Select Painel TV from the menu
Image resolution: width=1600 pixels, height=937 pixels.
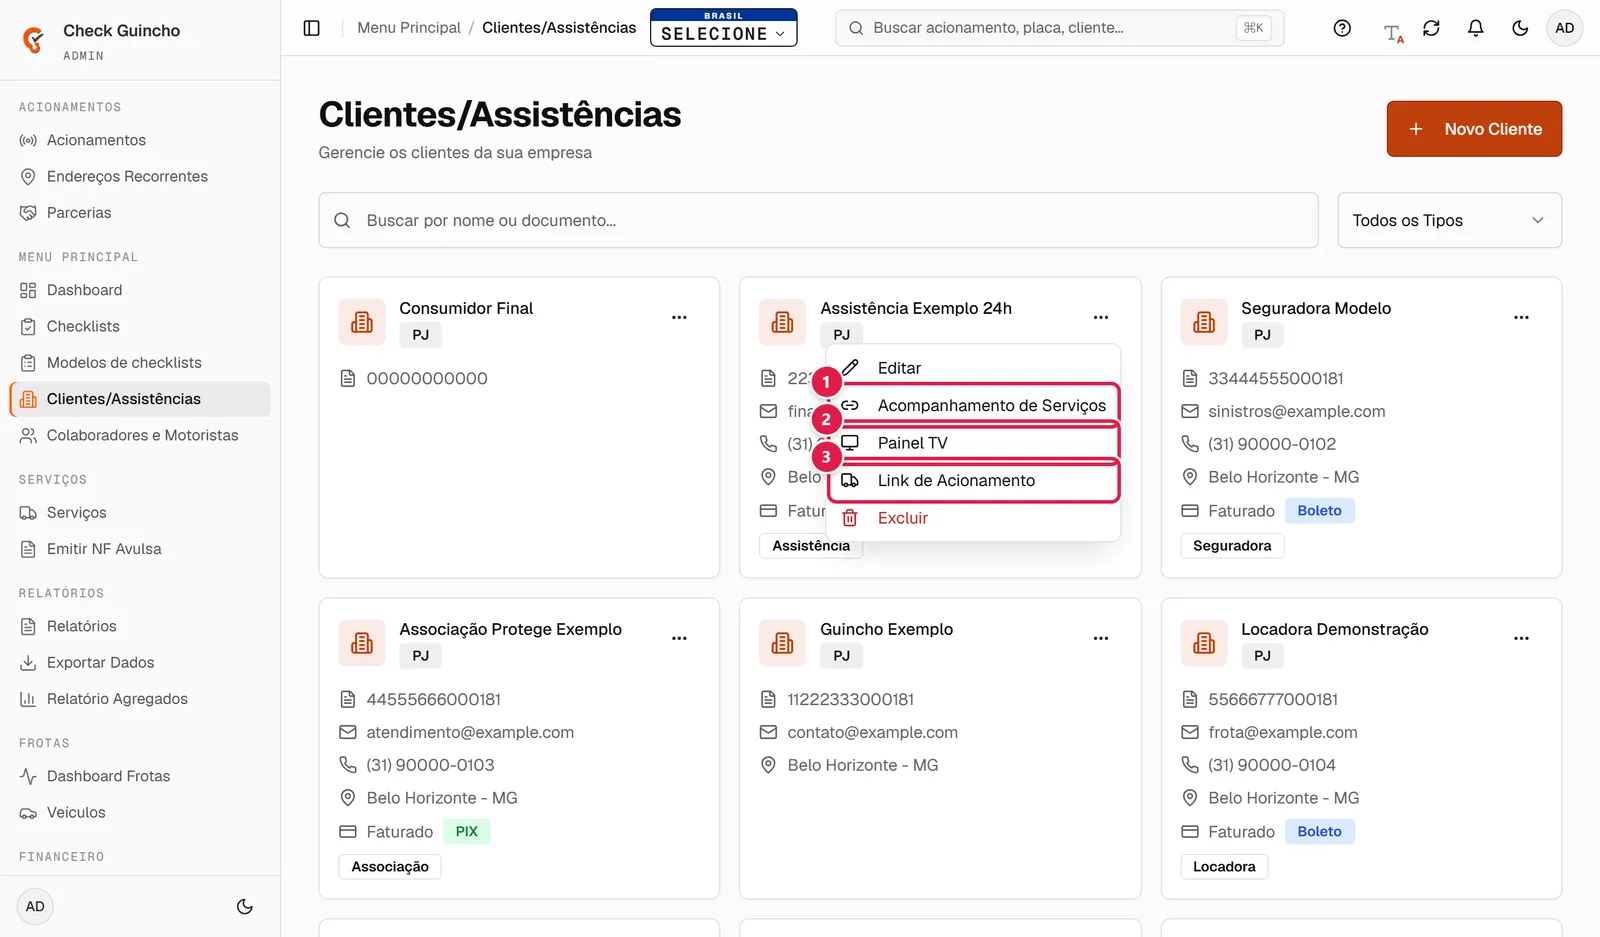click(973, 443)
